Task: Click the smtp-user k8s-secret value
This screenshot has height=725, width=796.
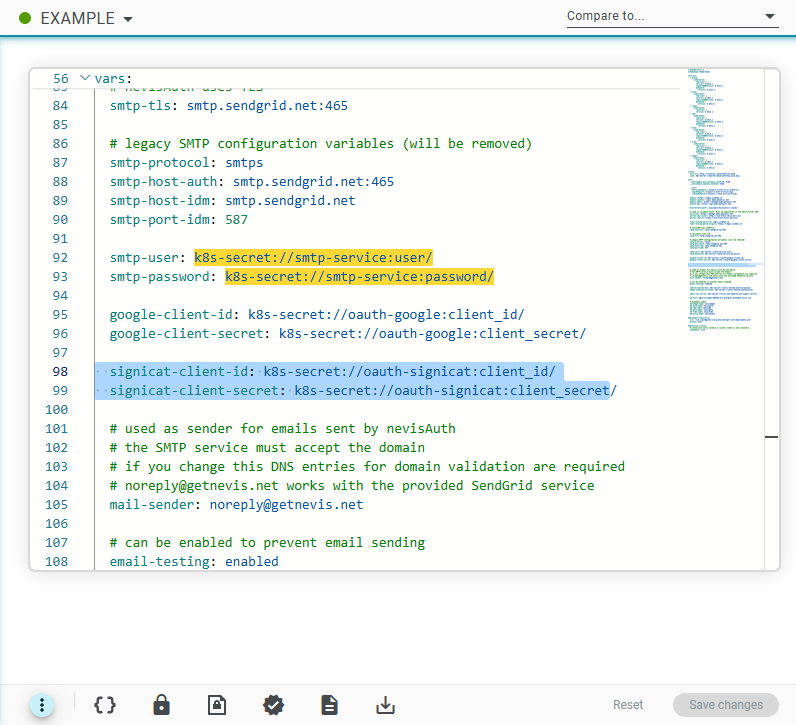Action: tap(313, 257)
